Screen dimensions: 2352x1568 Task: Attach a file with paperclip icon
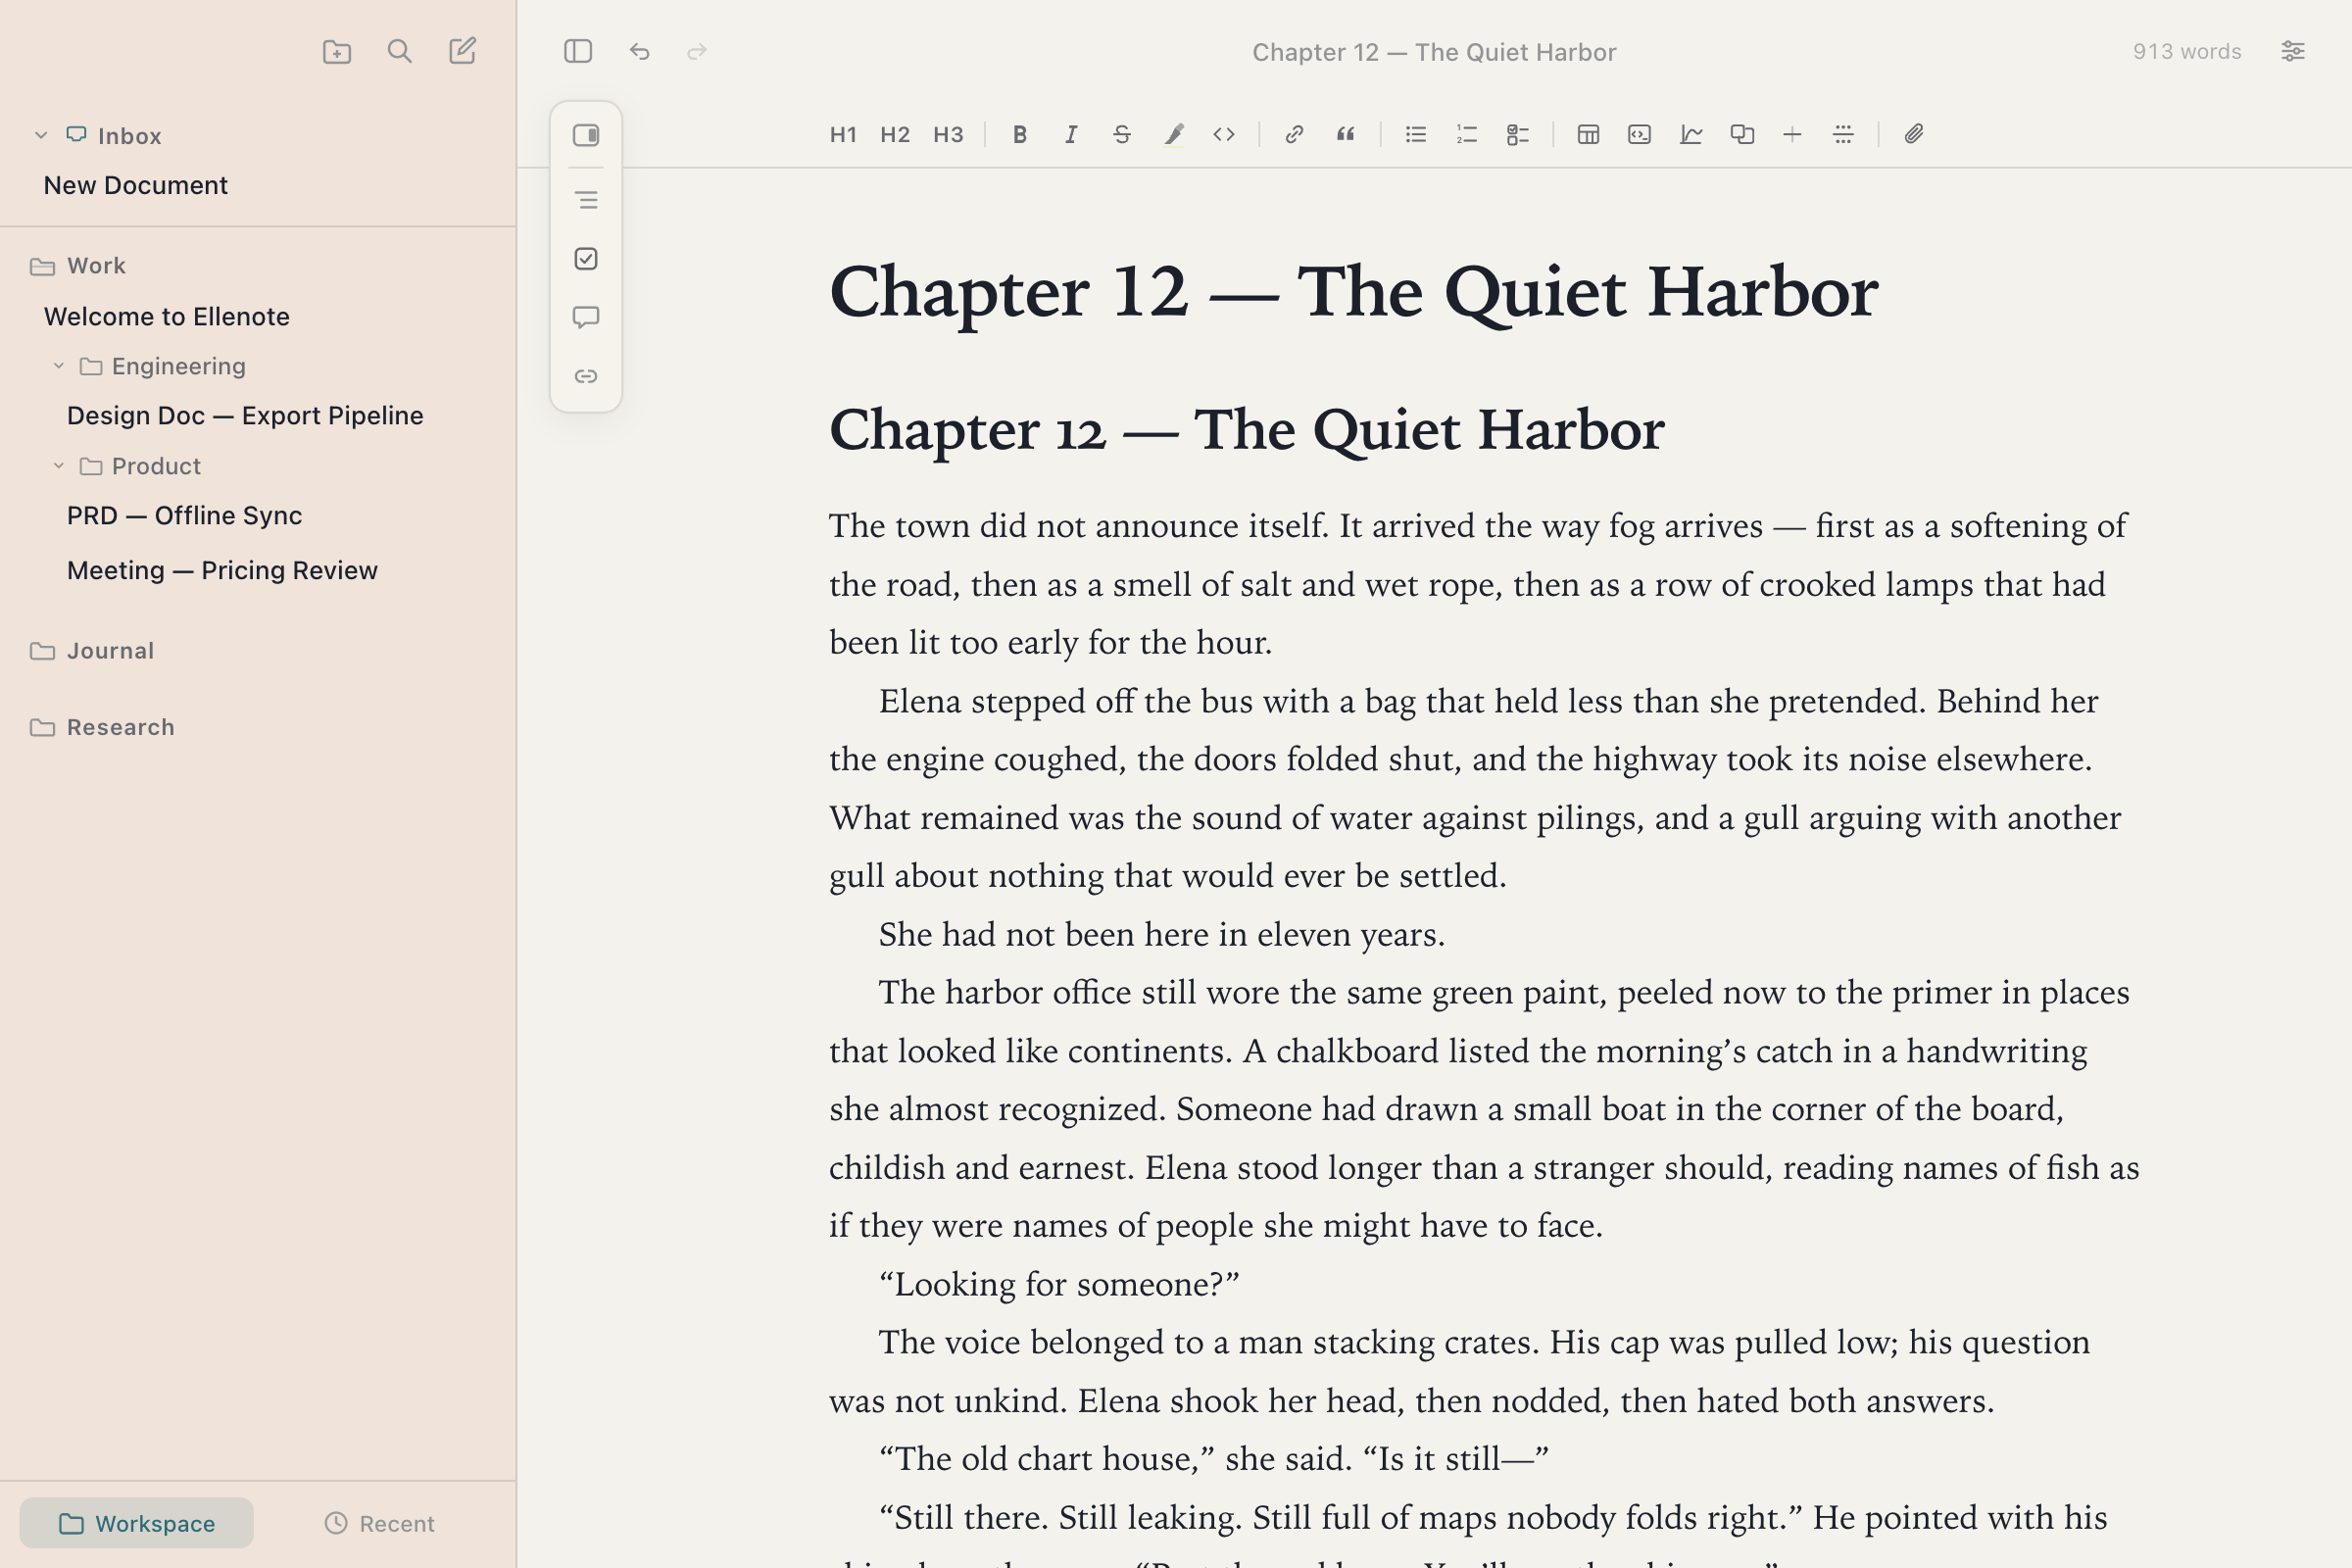pyautogui.click(x=1914, y=135)
